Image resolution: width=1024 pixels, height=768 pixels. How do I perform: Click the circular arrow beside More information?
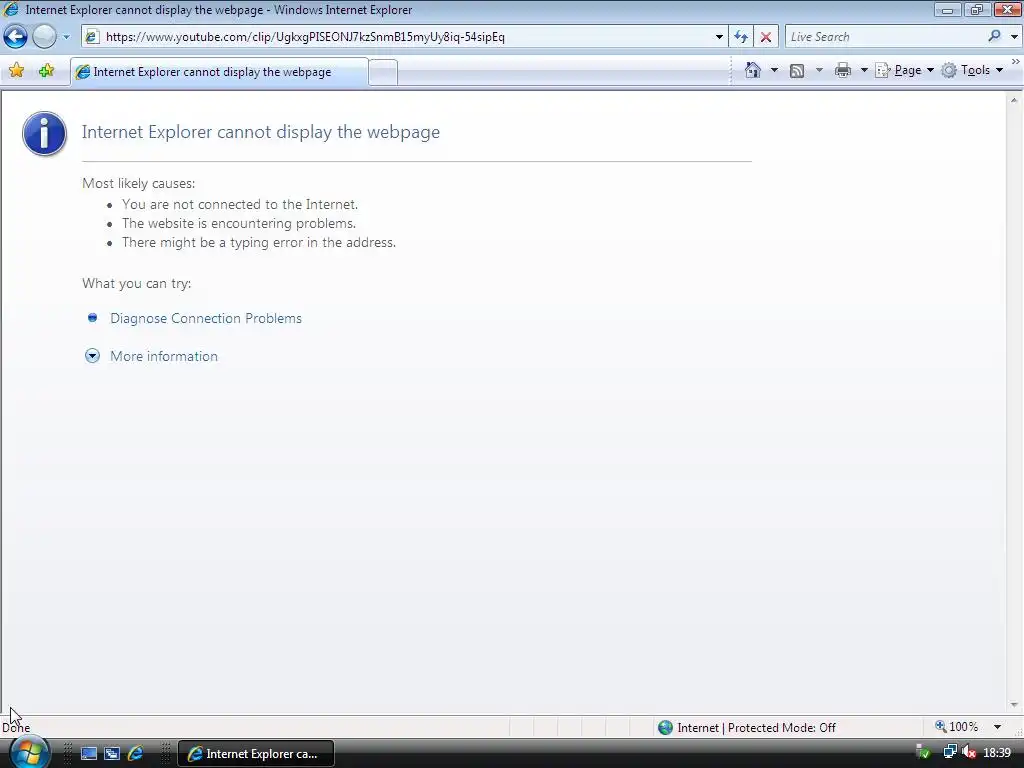[92, 356]
